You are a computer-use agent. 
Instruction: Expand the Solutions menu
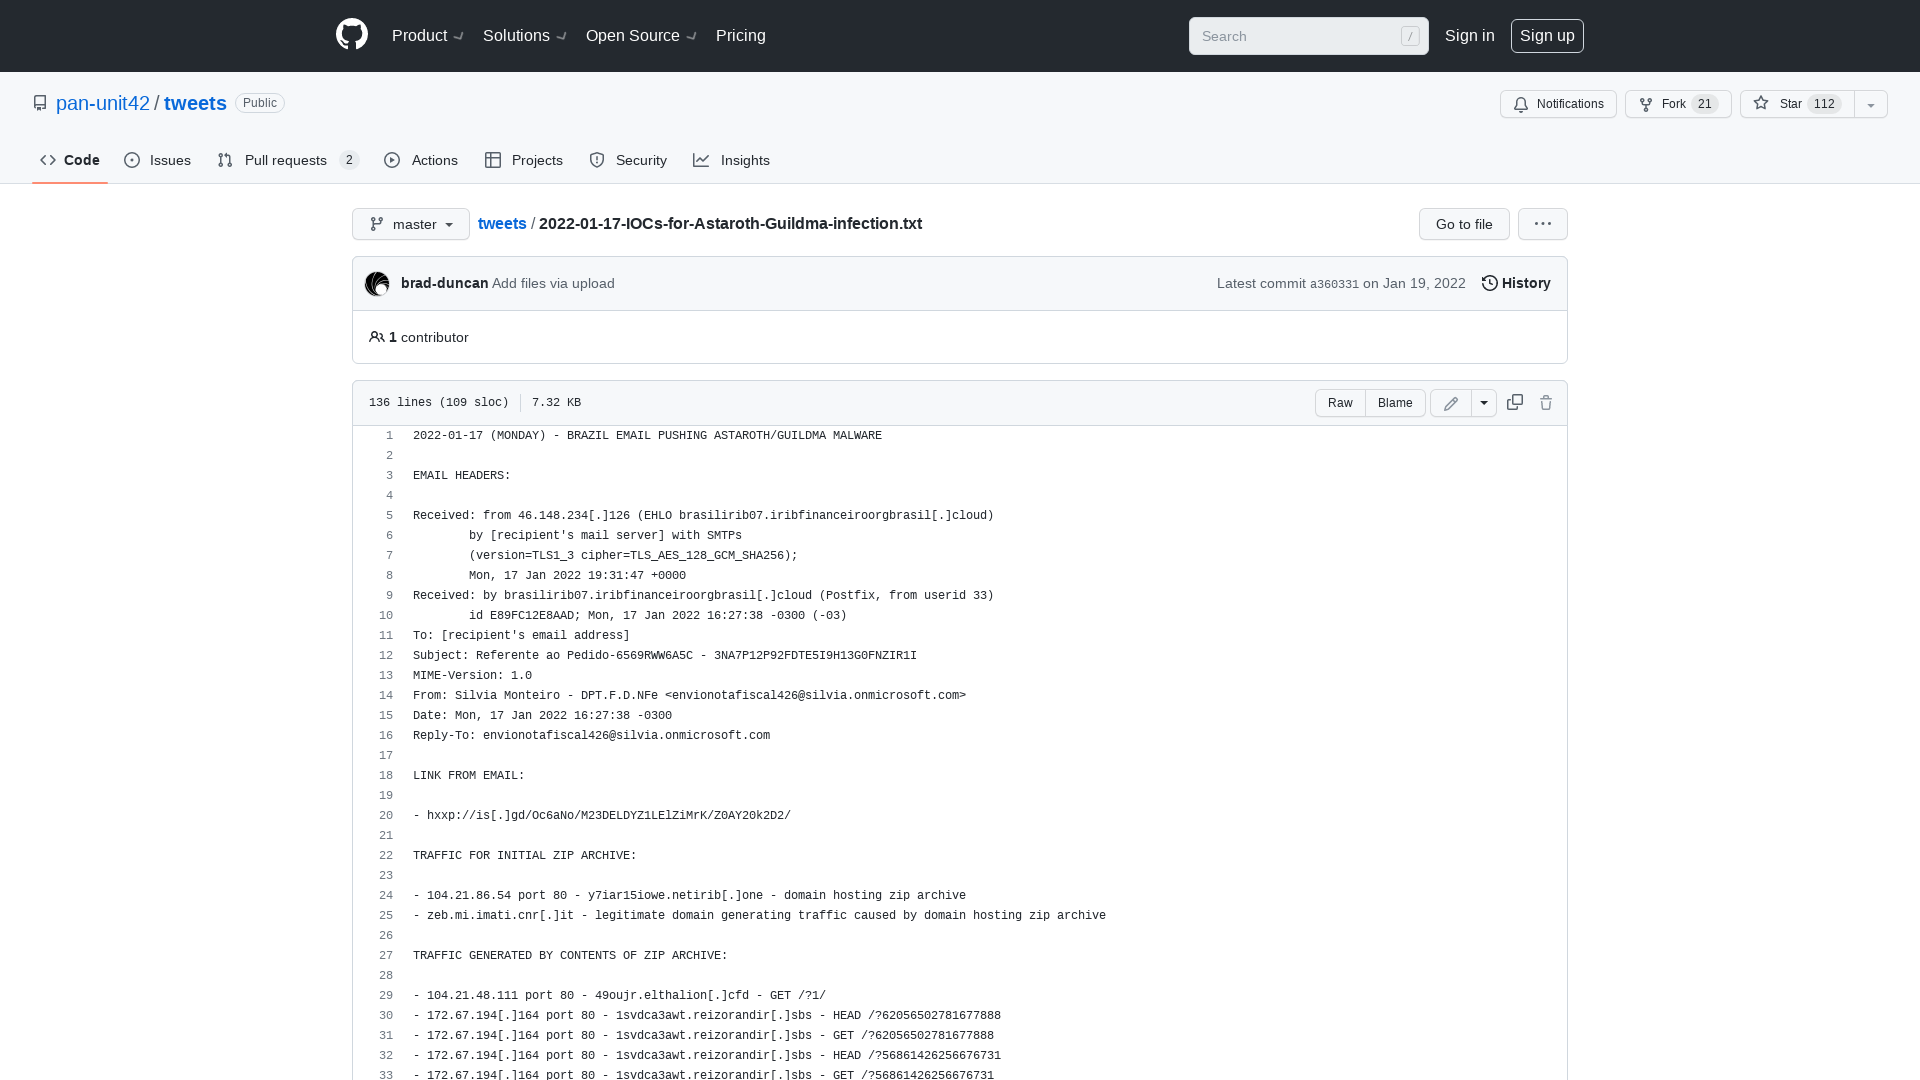coord(525,36)
